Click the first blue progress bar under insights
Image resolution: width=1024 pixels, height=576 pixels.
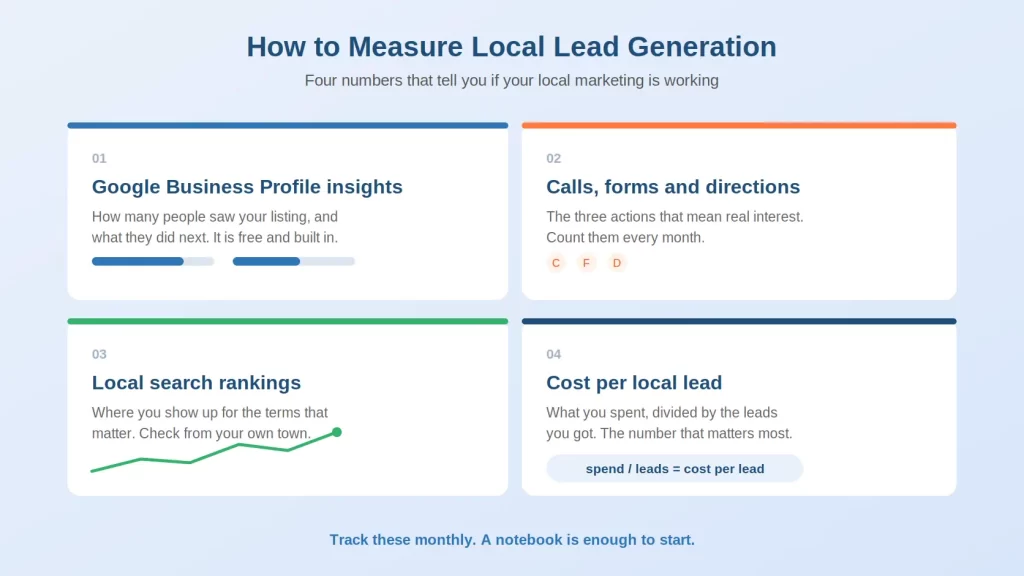pyautogui.click(x=153, y=261)
